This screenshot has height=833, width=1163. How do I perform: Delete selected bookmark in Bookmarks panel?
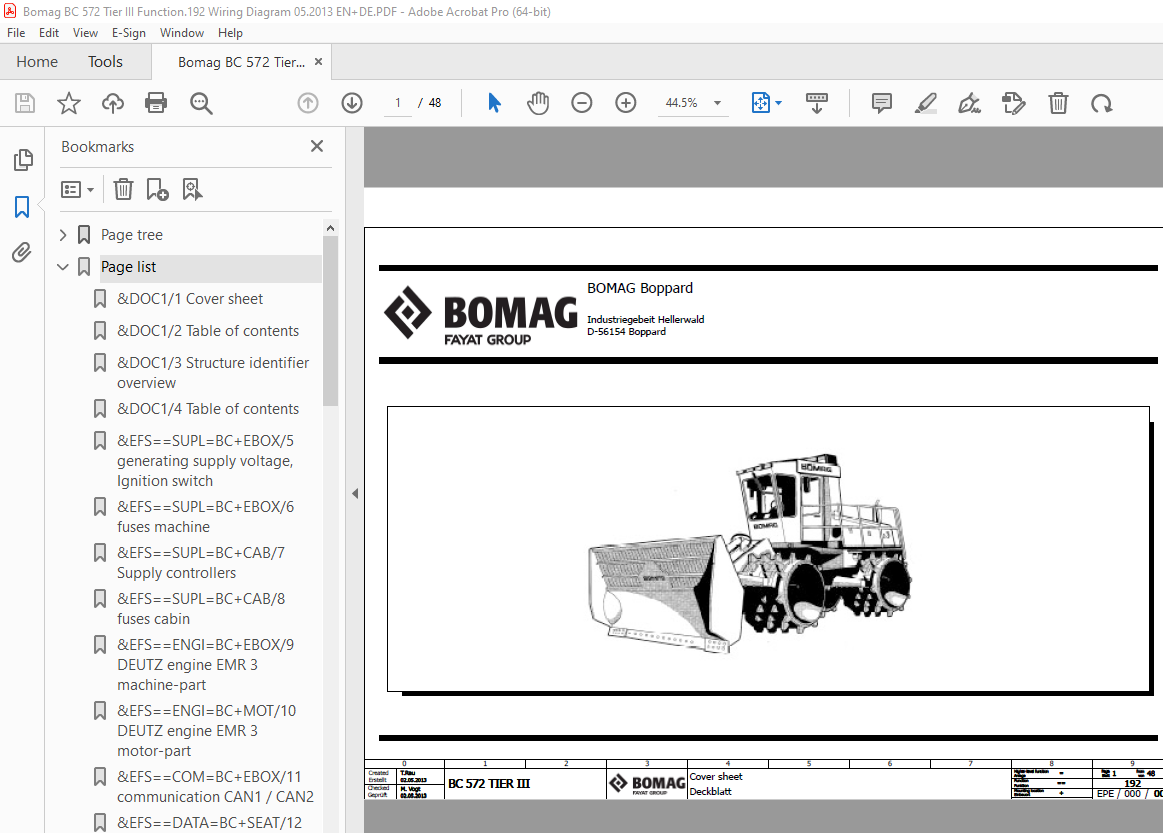123,189
